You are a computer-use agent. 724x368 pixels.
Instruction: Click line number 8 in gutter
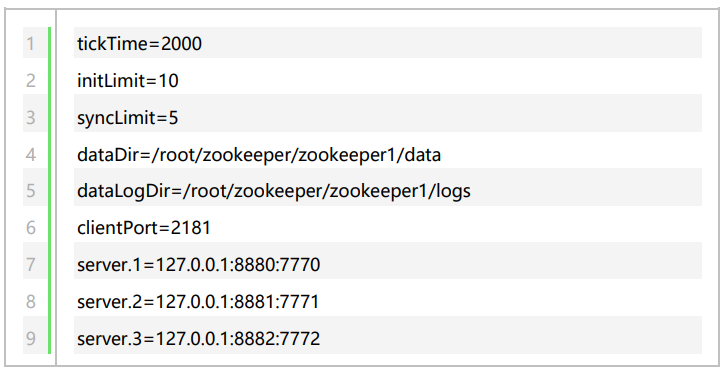(x=31, y=302)
